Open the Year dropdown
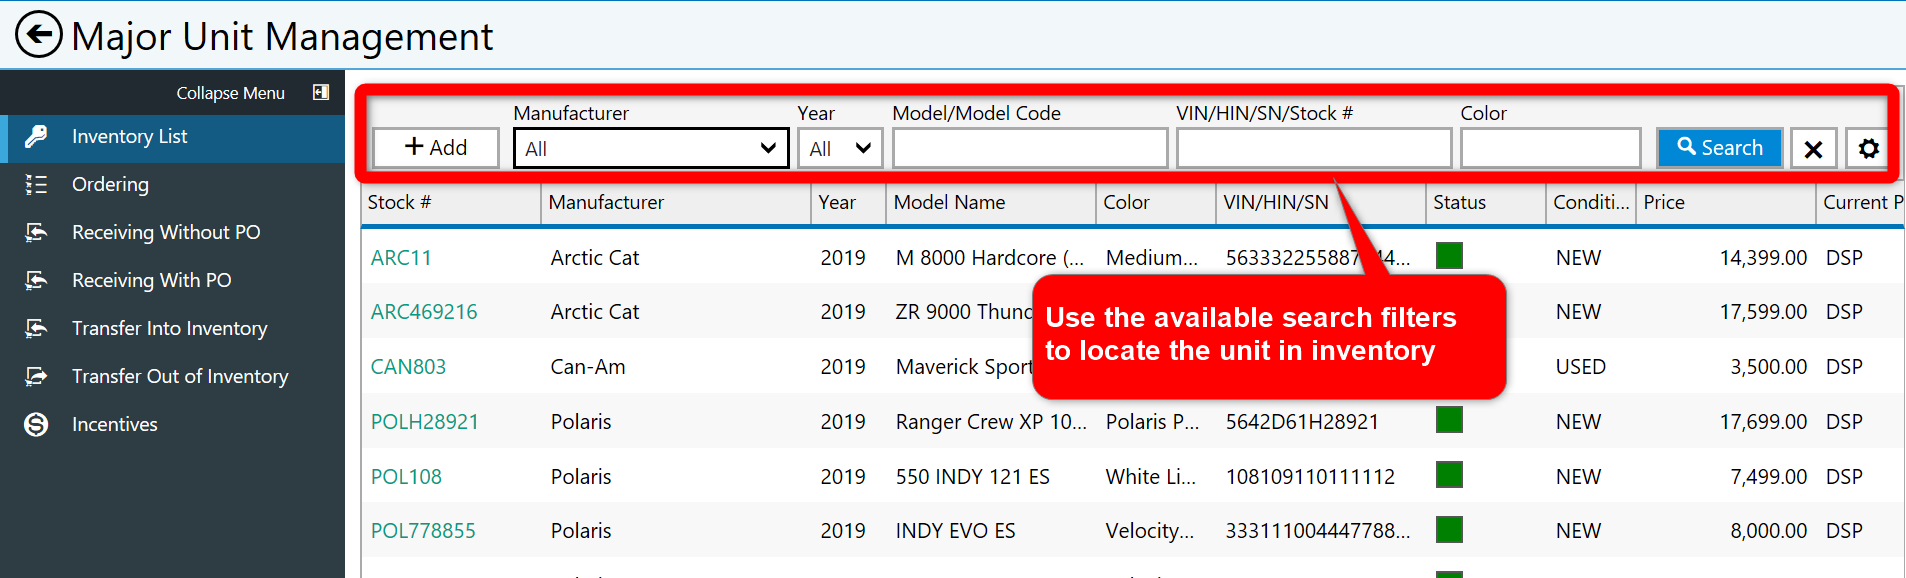 coord(840,148)
